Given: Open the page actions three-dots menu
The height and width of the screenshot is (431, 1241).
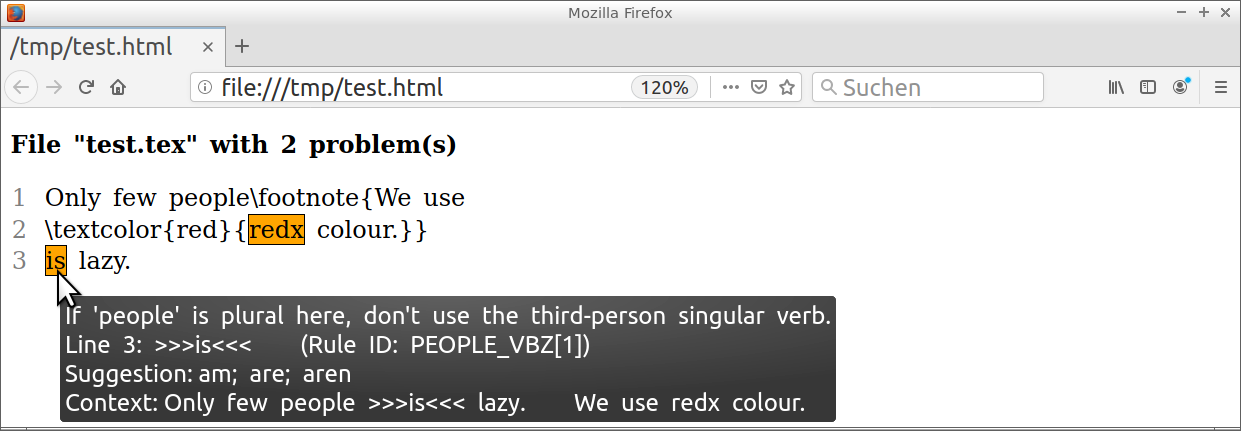Looking at the screenshot, I should (x=731, y=88).
